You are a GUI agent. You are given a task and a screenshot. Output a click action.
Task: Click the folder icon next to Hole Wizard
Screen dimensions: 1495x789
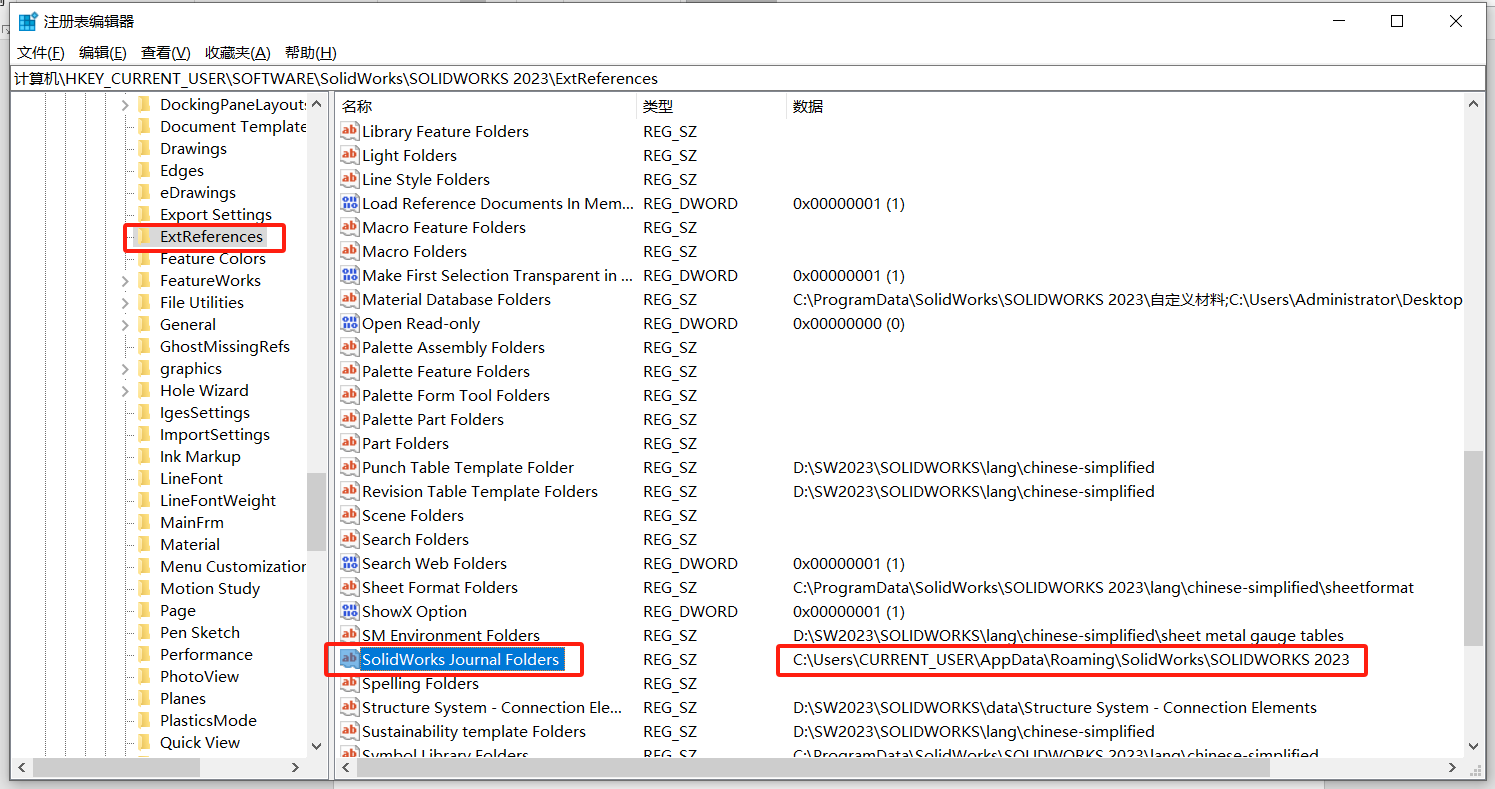click(144, 390)
